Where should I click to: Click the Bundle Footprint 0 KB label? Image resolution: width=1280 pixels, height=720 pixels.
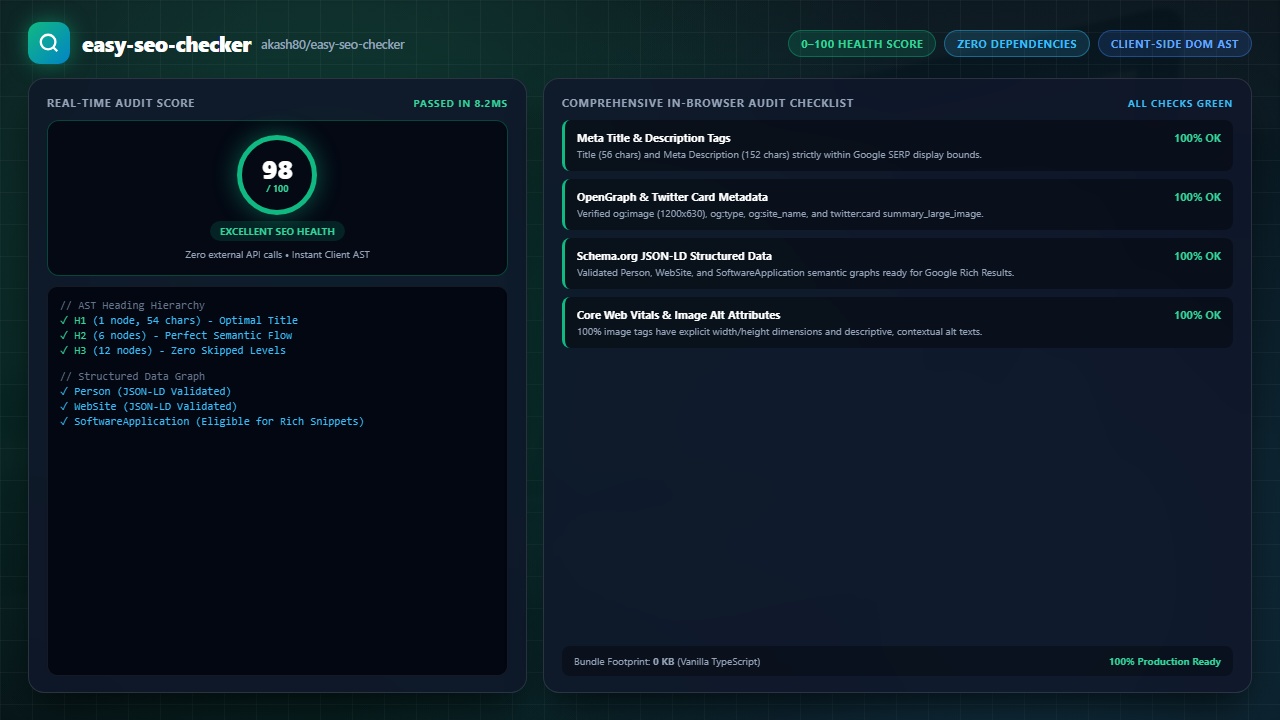pyautogui.click(x=667, y=662)
